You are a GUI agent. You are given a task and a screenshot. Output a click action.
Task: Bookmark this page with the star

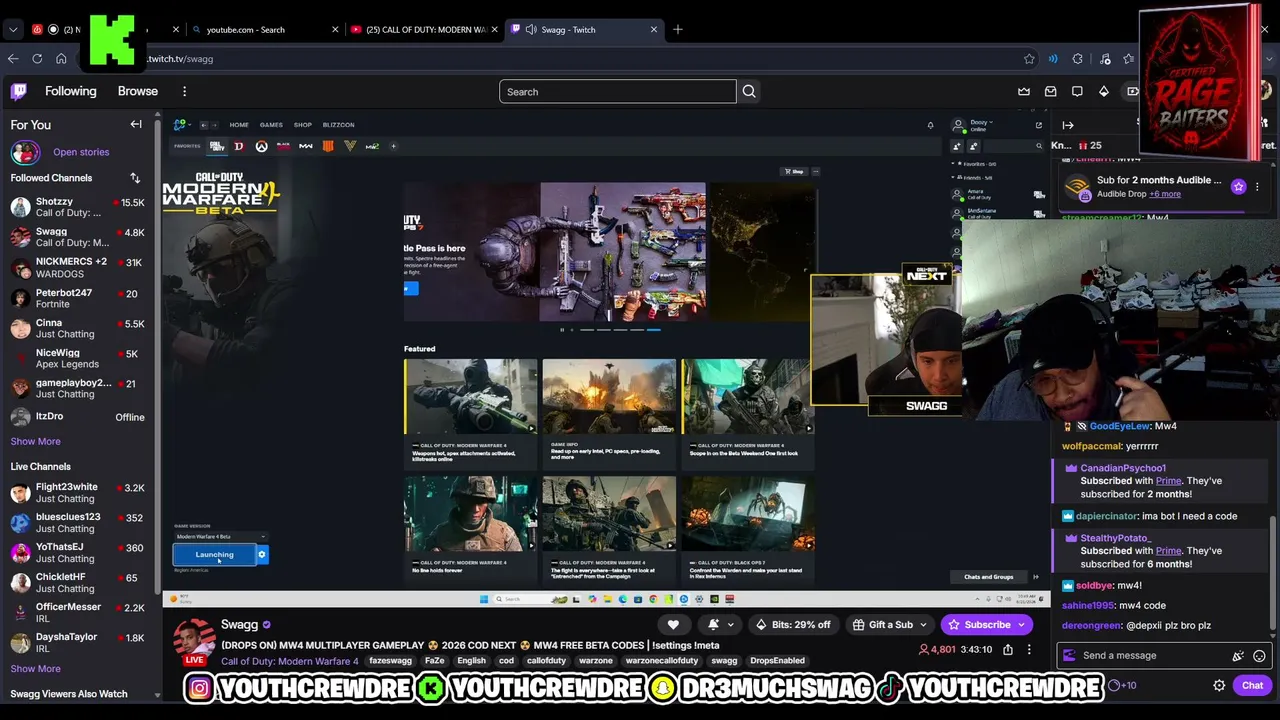tap(1029, 59)
